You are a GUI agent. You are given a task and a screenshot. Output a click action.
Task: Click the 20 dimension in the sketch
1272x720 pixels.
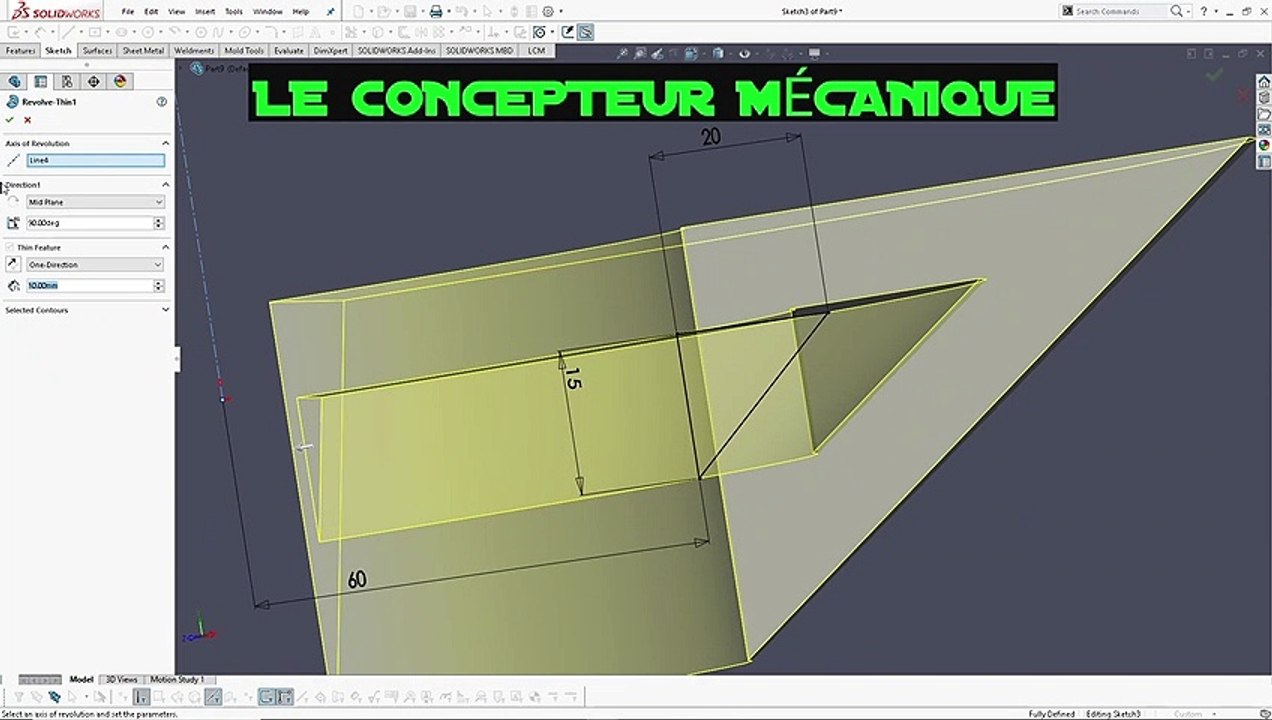click(710, 137)
